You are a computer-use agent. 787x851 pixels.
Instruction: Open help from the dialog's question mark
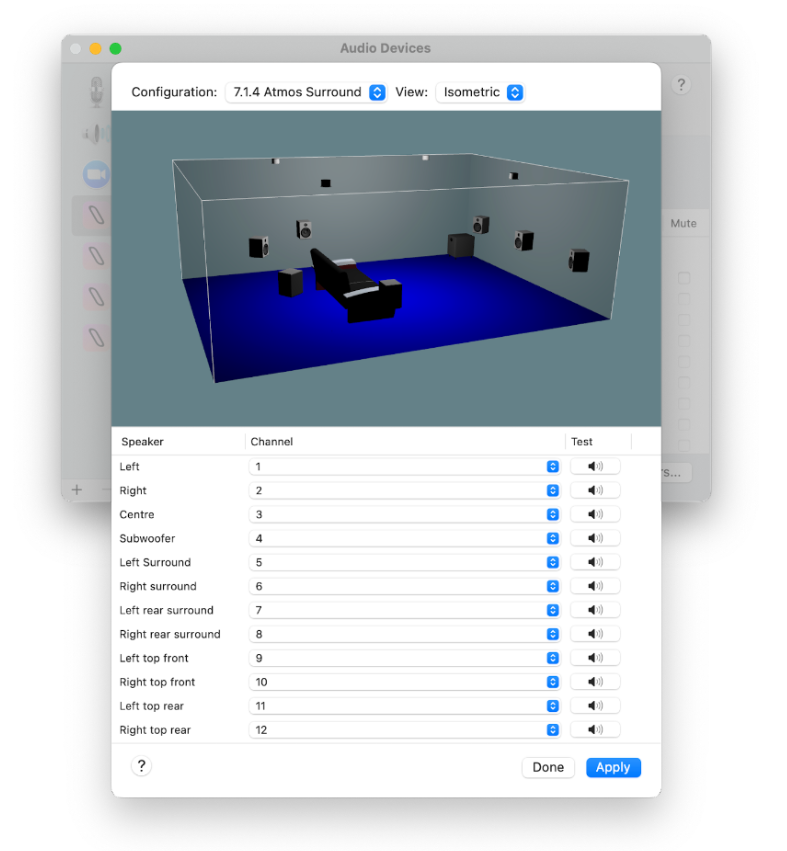click(141, 766)
